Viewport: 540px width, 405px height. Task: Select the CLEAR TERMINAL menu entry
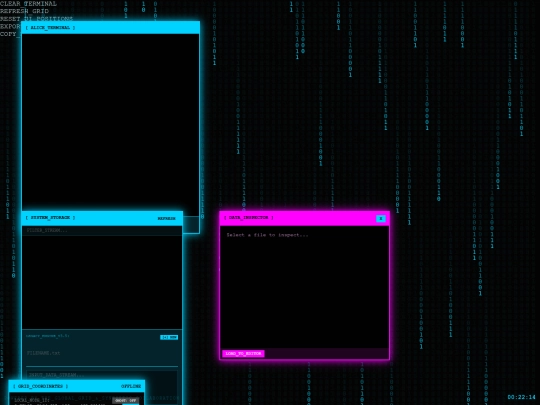click(28, 4)
